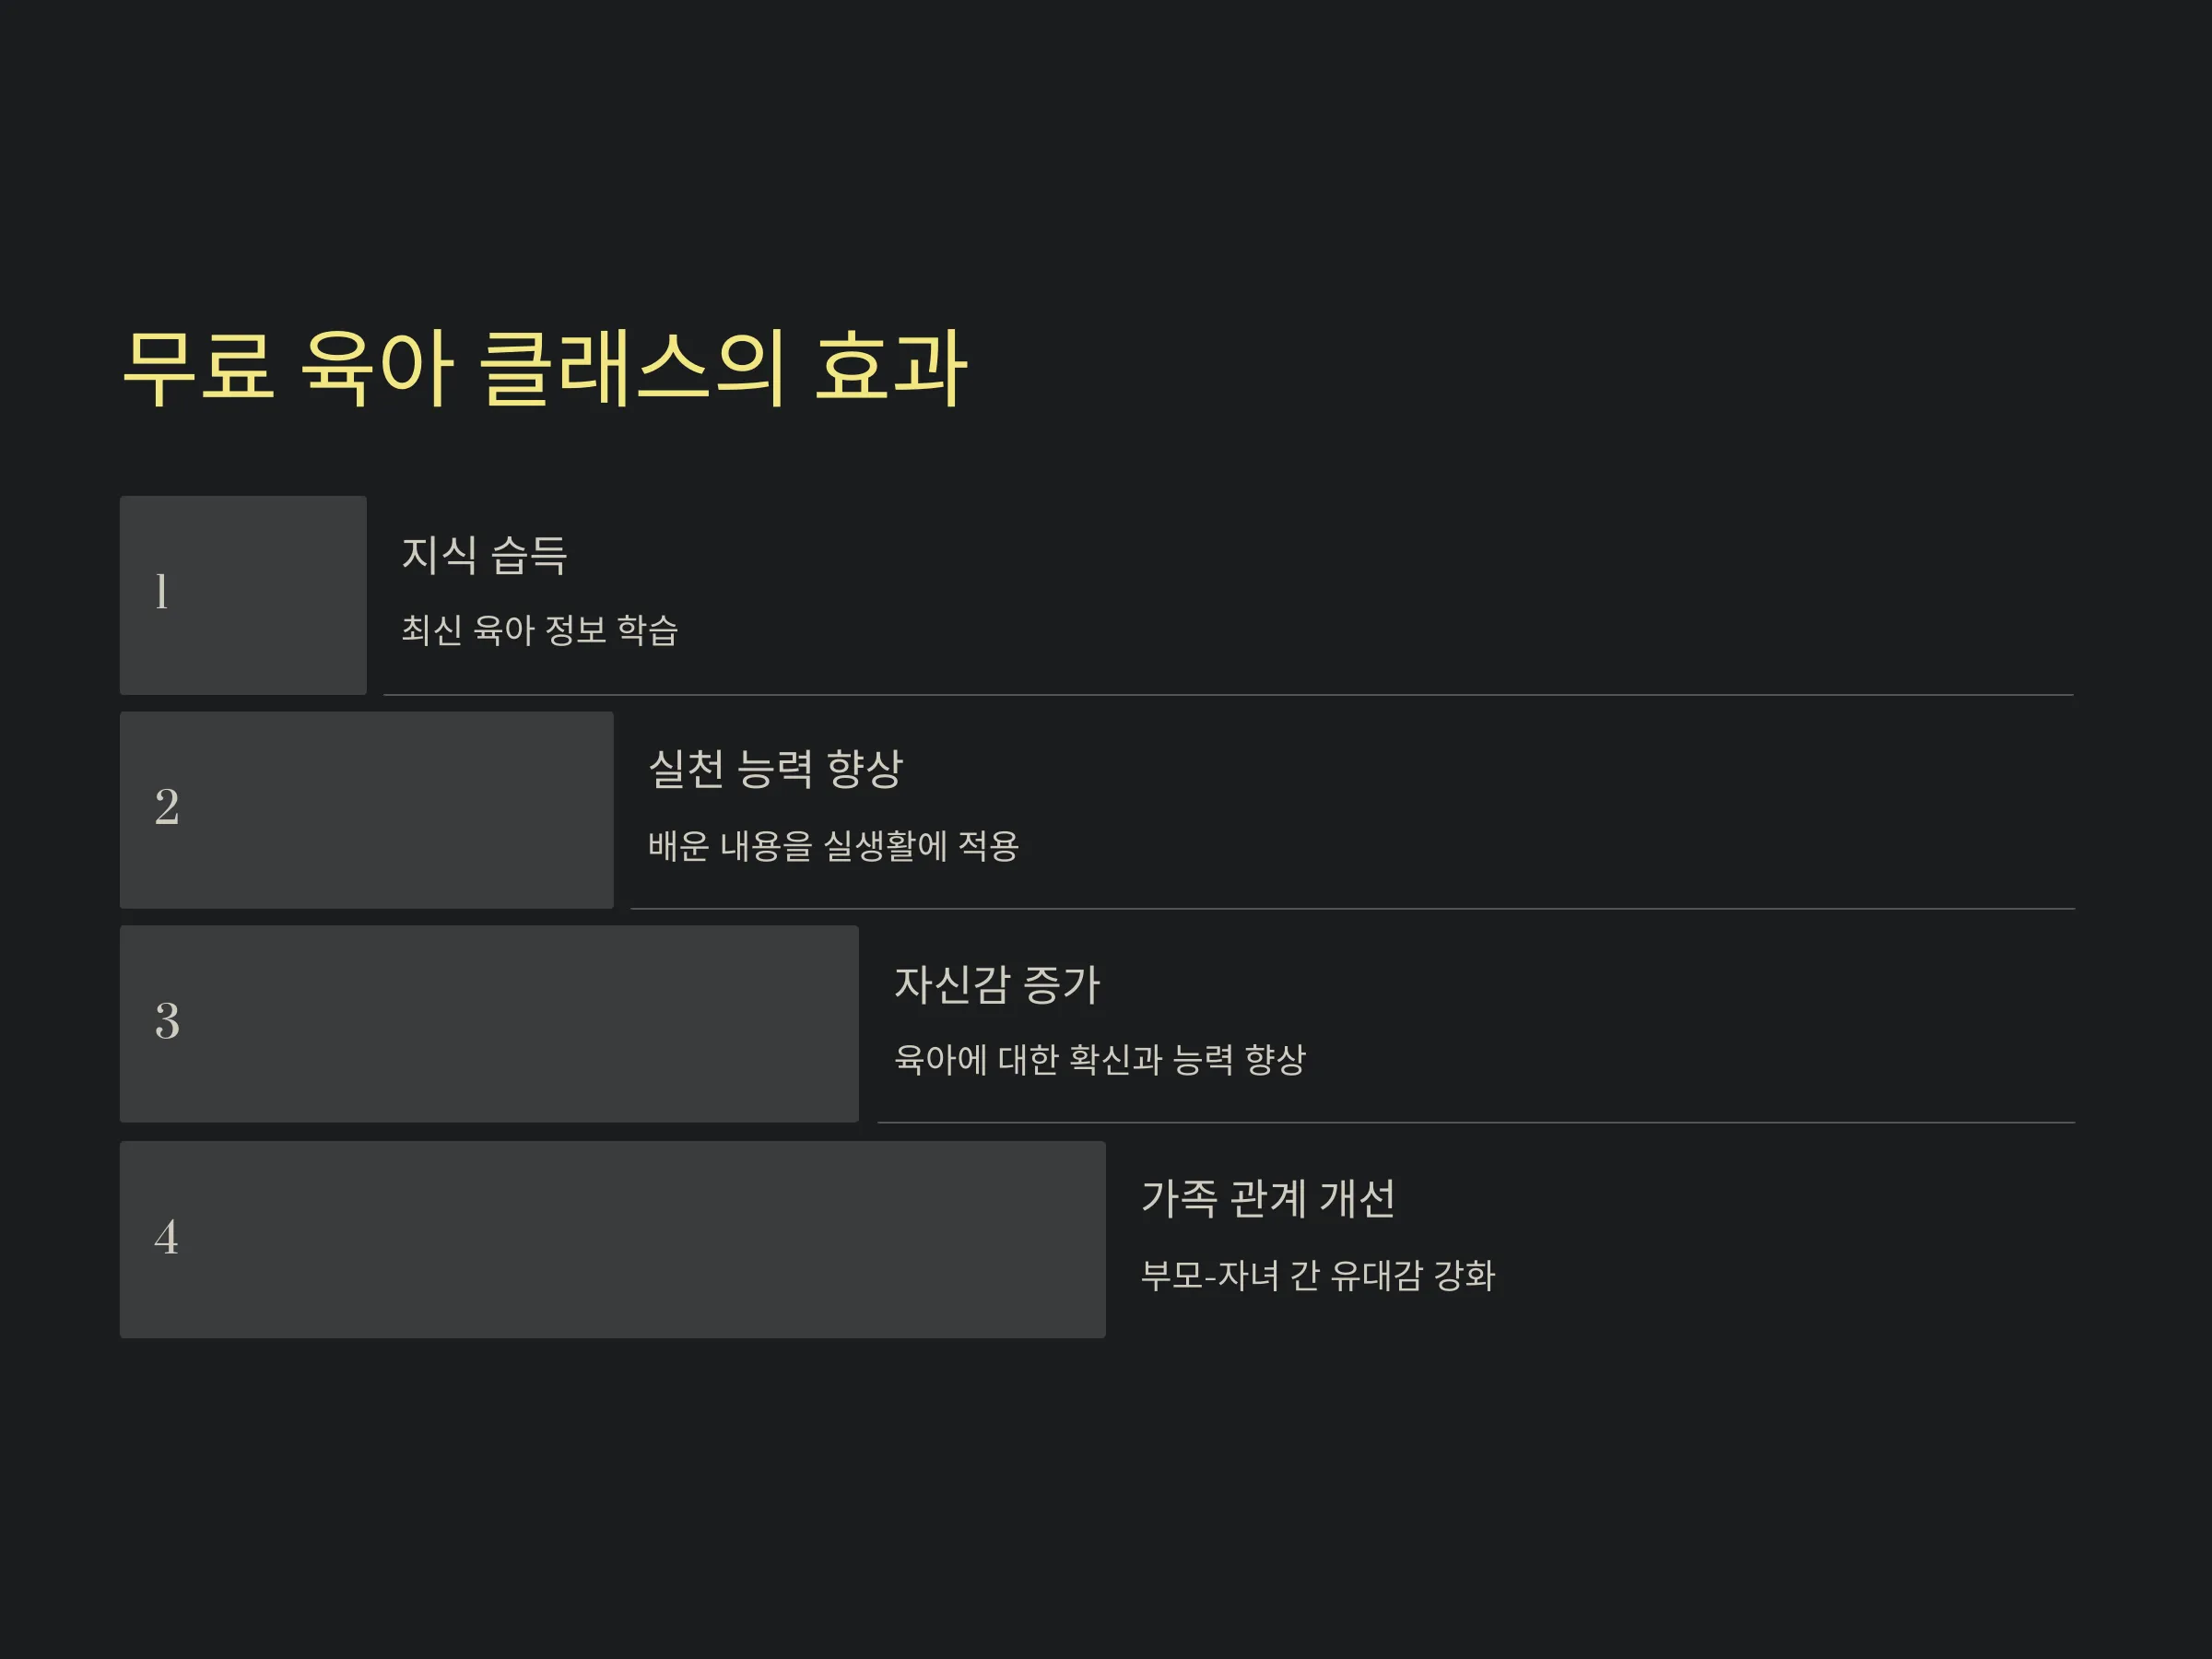Click the text 부모-자녀 간 유대감 강화
The image size is (2212, 1659).
[1318, 1275]
